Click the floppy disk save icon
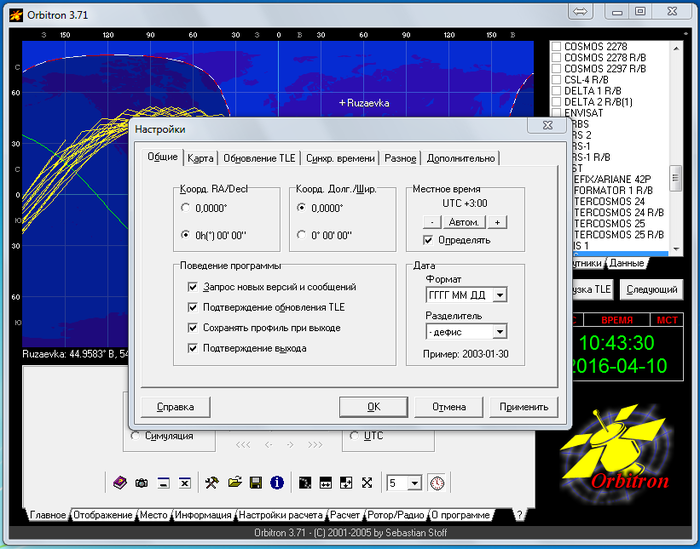The height and width of the screenshot is (549, 700). [256, 483]
